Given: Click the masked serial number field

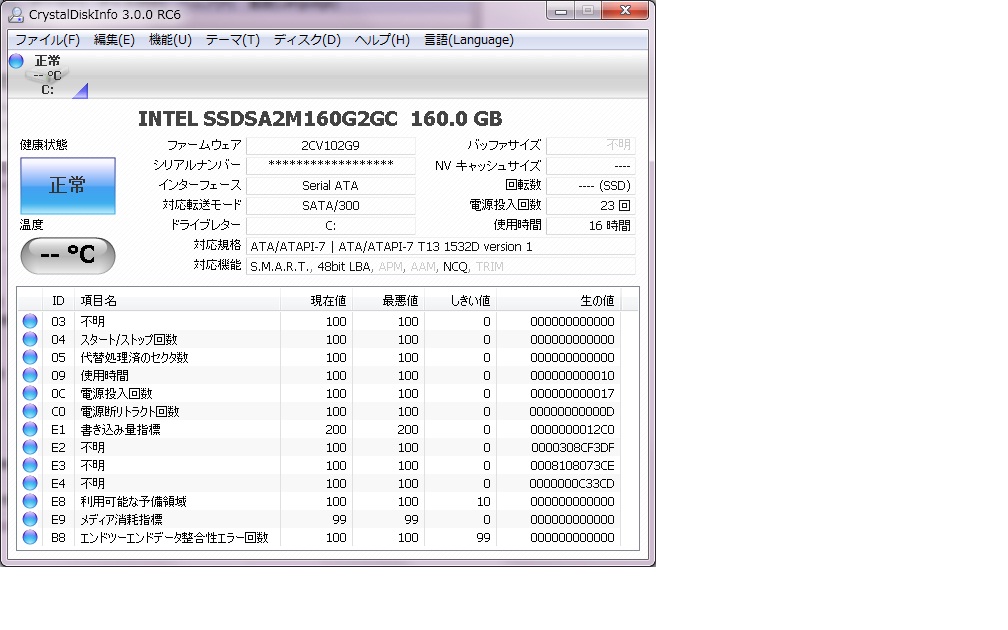Looking at the screenshot, I should [330, 165].
